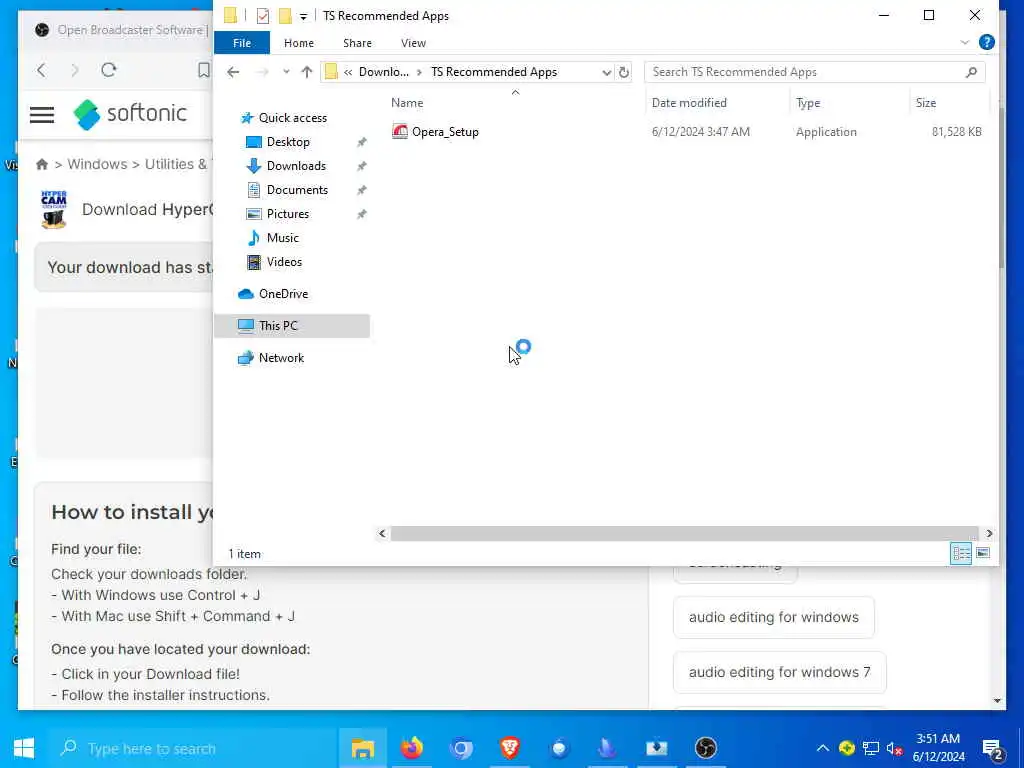
Task: Click the Properties quick access icon
Action: tap(263, 16)
